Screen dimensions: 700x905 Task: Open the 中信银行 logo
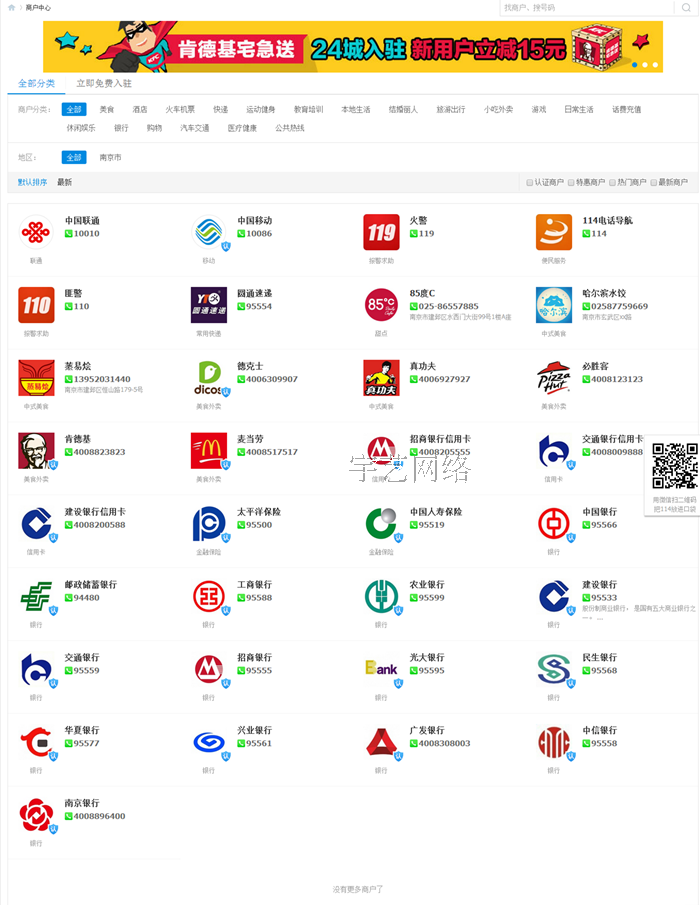[x=553, y=742]
